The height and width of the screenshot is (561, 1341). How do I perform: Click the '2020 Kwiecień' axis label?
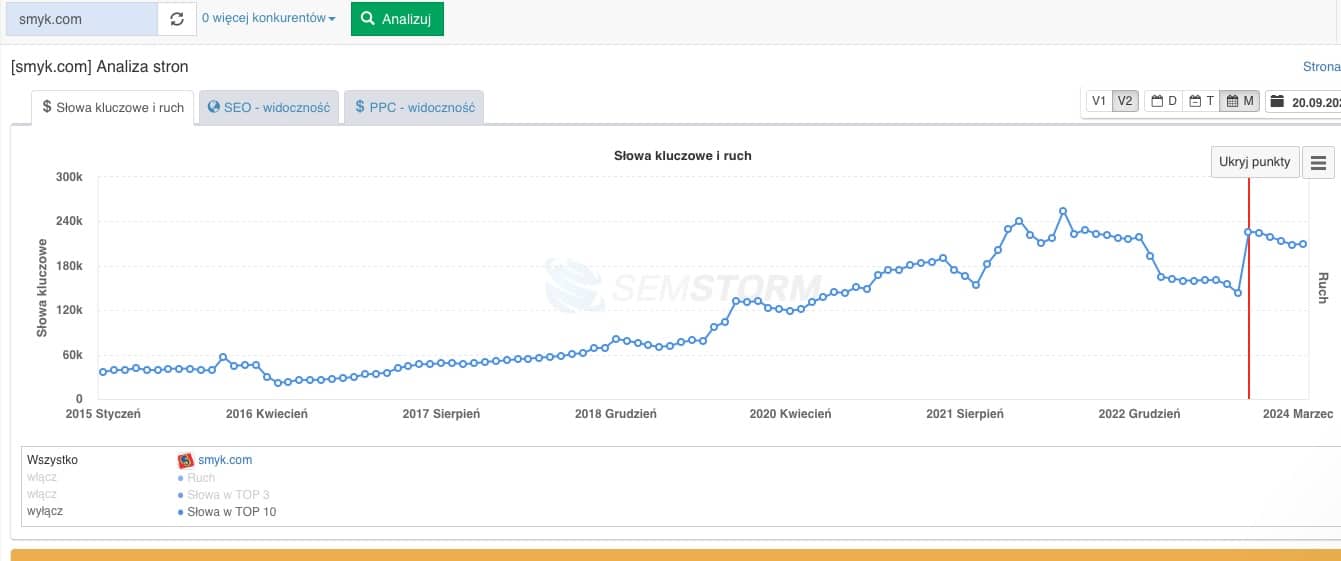click(790, 413)
